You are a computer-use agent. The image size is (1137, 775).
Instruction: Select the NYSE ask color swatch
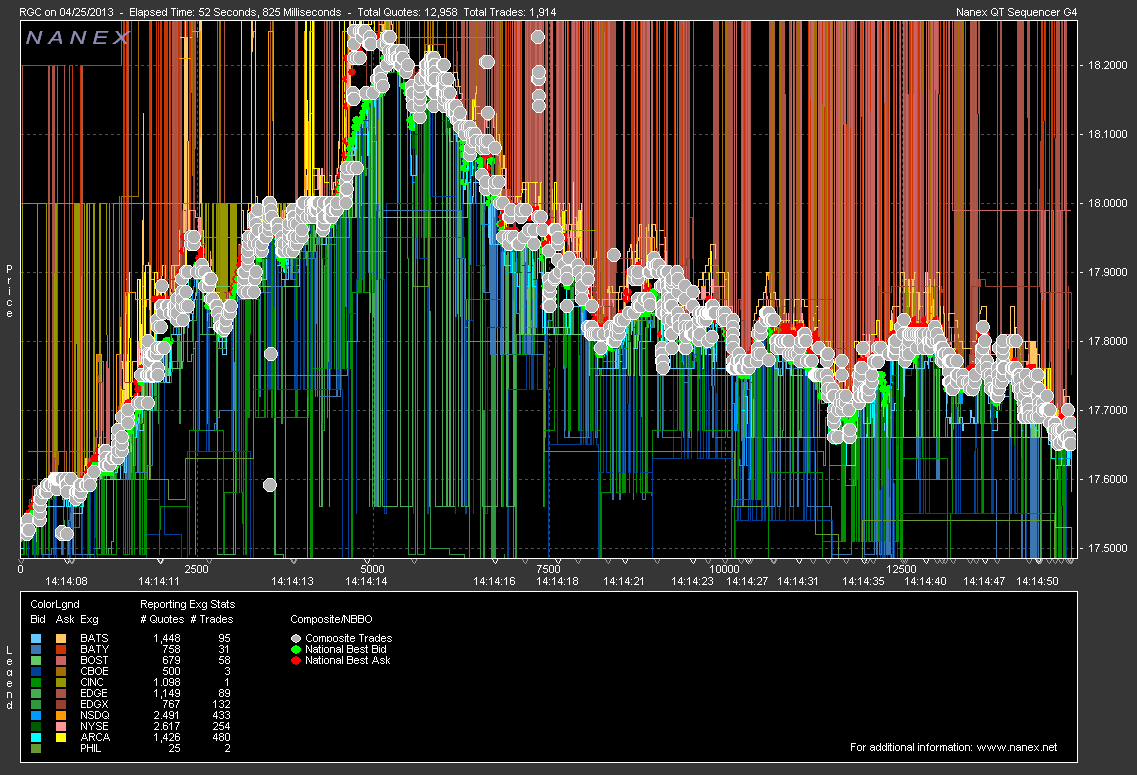point(61,726)
